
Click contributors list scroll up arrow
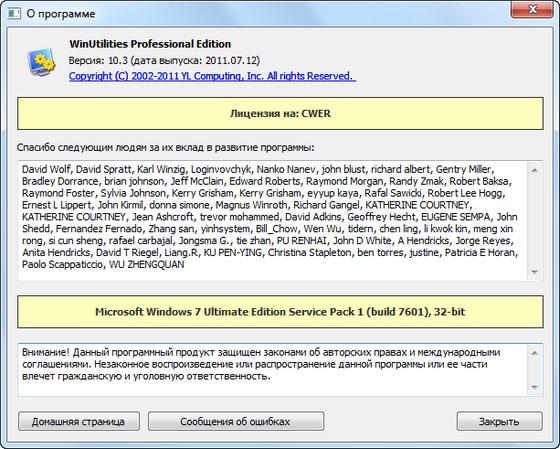click(535, 170)
